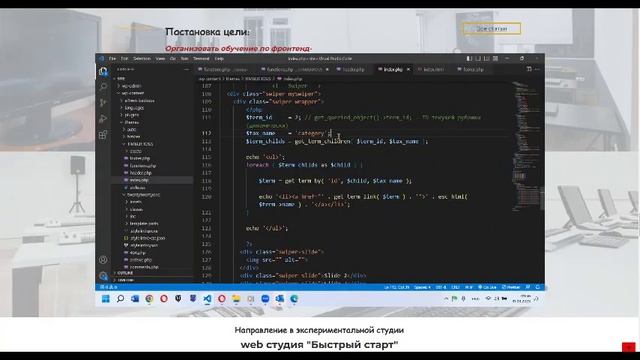This screenshot has width=640, height=360.
Task: Open the Explorer panel ellipsis menu
Action: coord(187,70)
